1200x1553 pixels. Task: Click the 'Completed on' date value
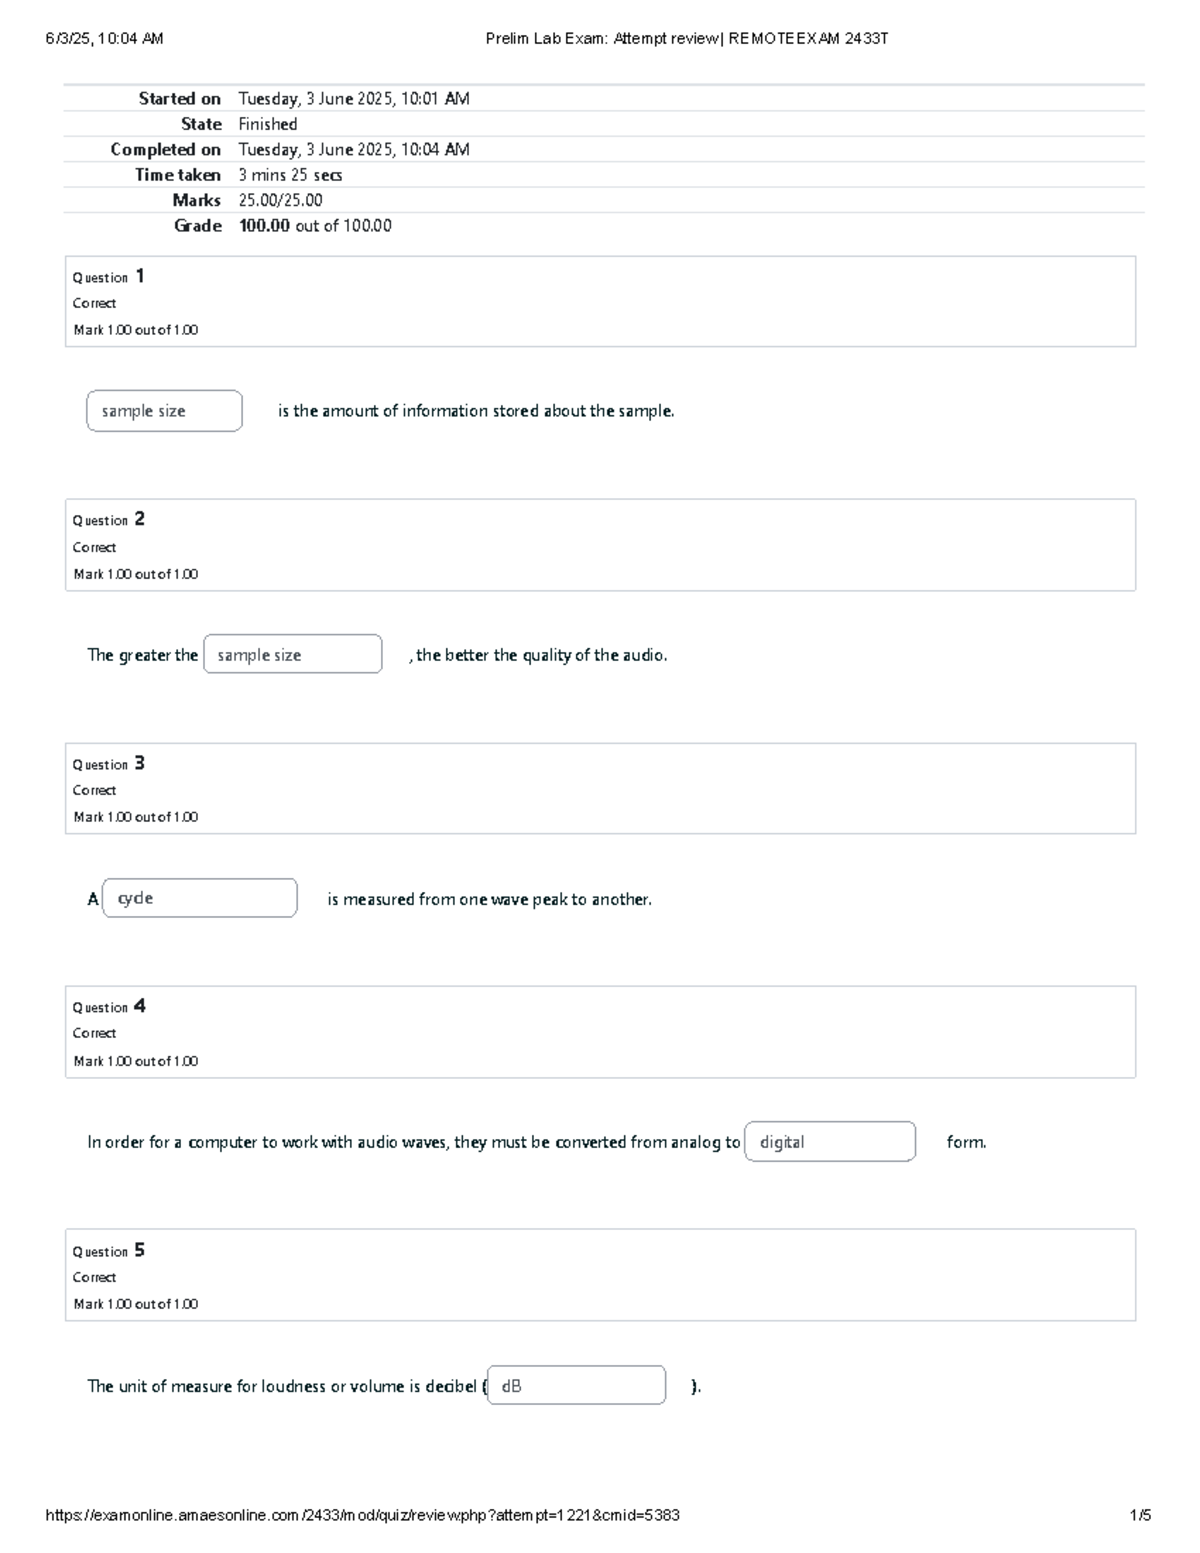(354, 150)
